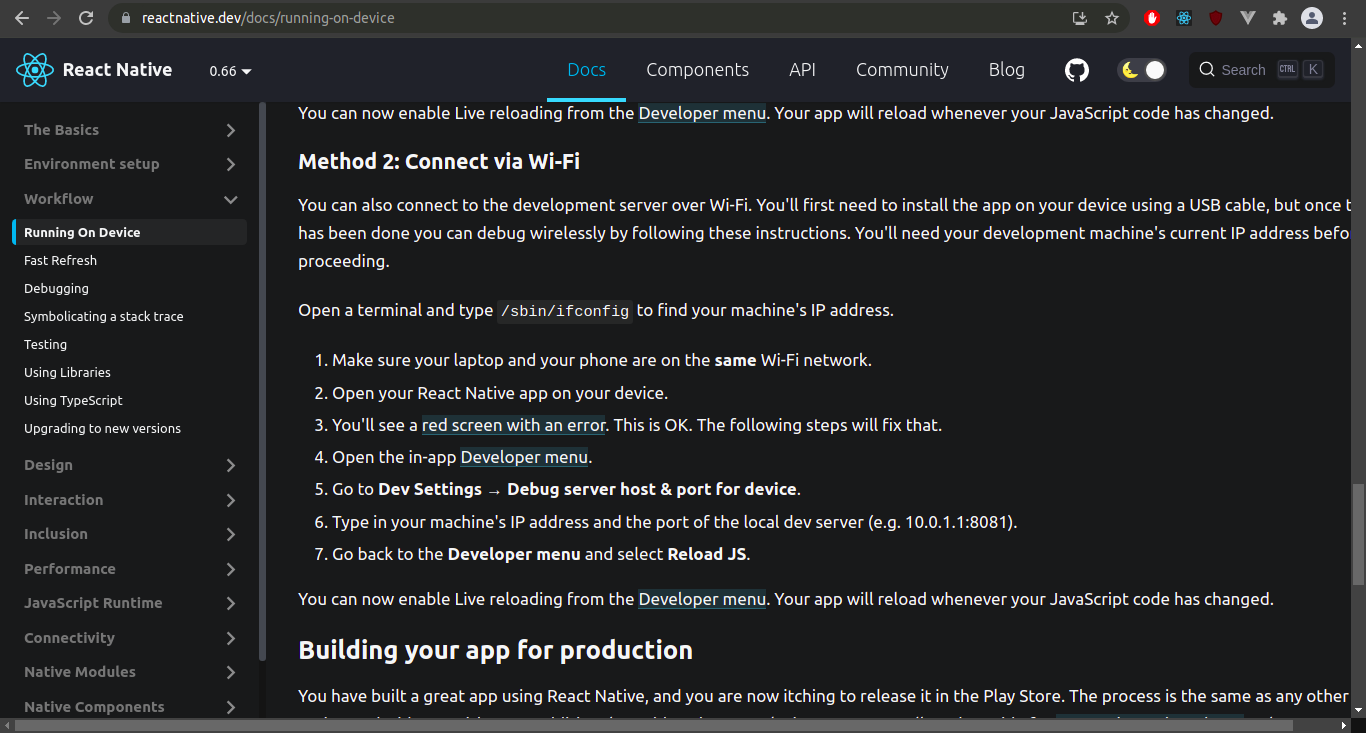
Task: Open Developer menu link in step 4
Action: (524, 457)
